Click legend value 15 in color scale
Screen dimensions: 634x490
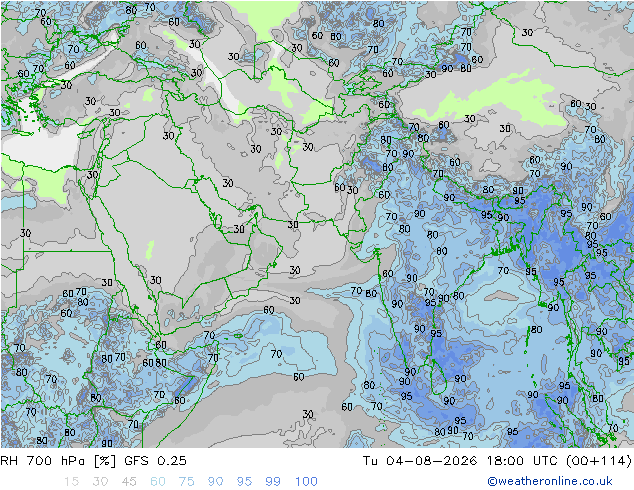[71, 482]
